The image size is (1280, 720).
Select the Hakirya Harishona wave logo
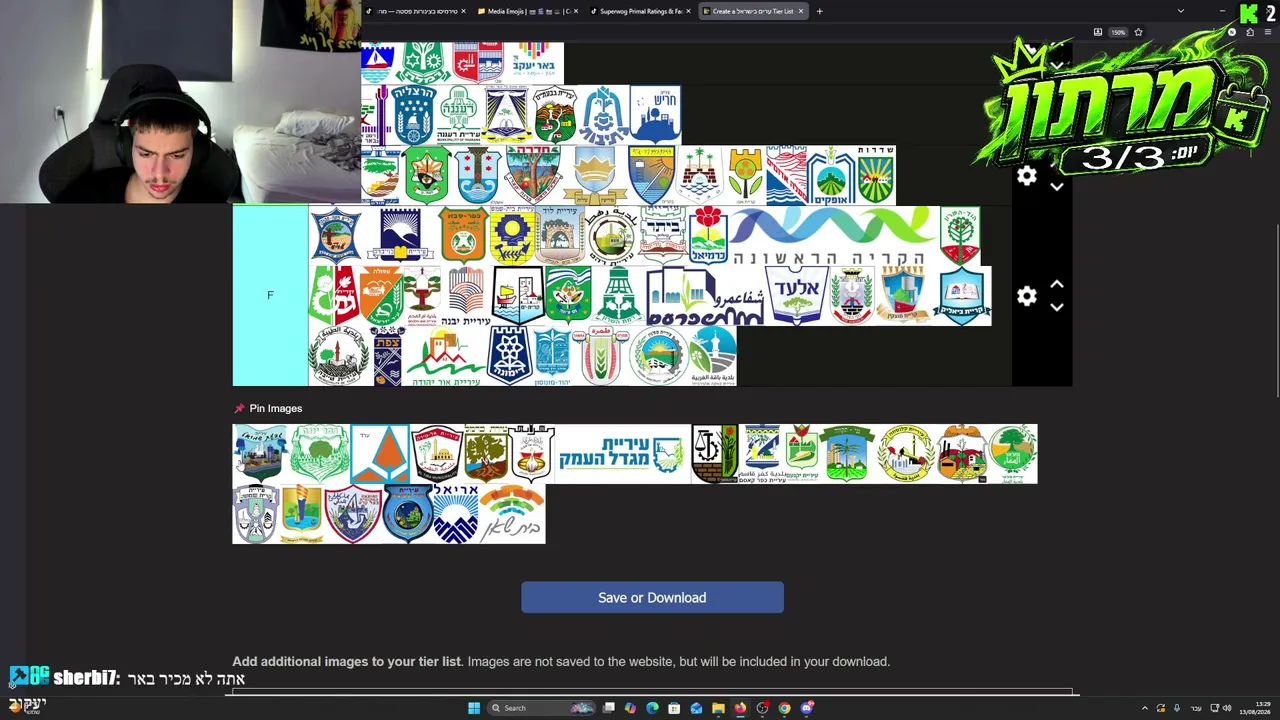(x=833, y=236)
